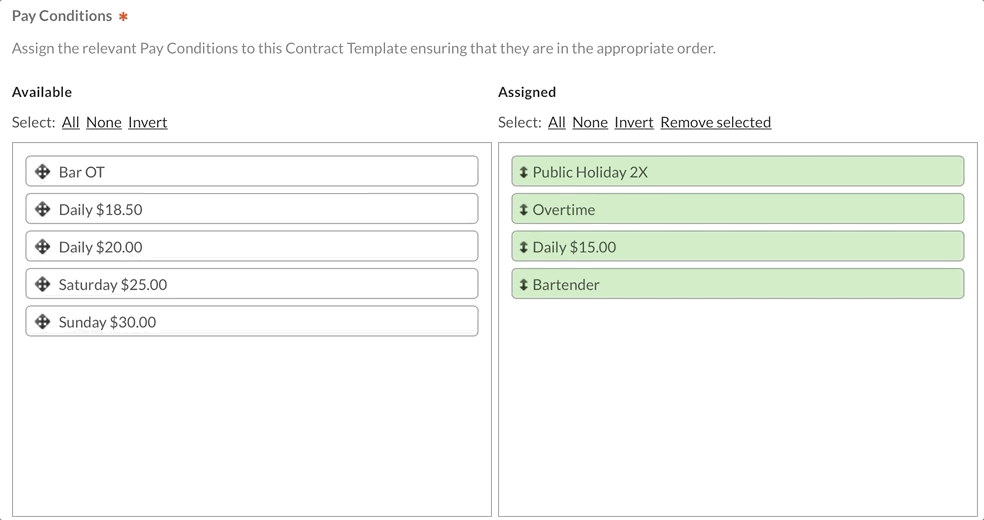
Task: Click the reorder arrow on Public Holiday 2X
Action: click(x=524, y=172)
